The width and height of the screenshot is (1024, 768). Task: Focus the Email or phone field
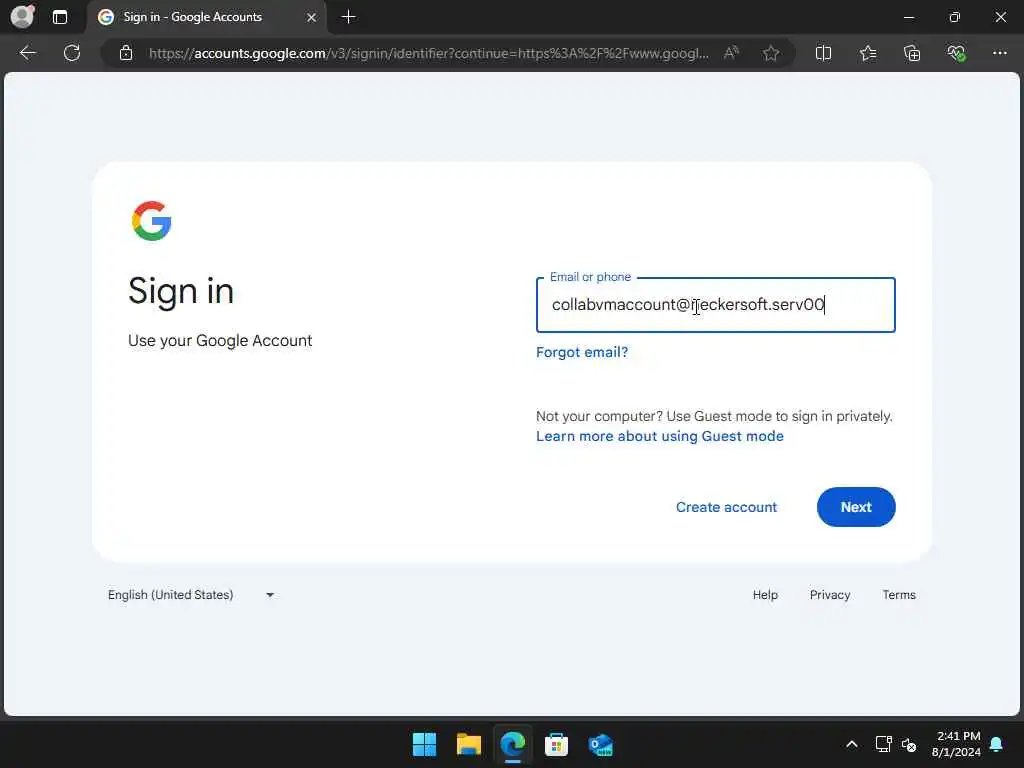pyautogui.click(x=716, y=305)
